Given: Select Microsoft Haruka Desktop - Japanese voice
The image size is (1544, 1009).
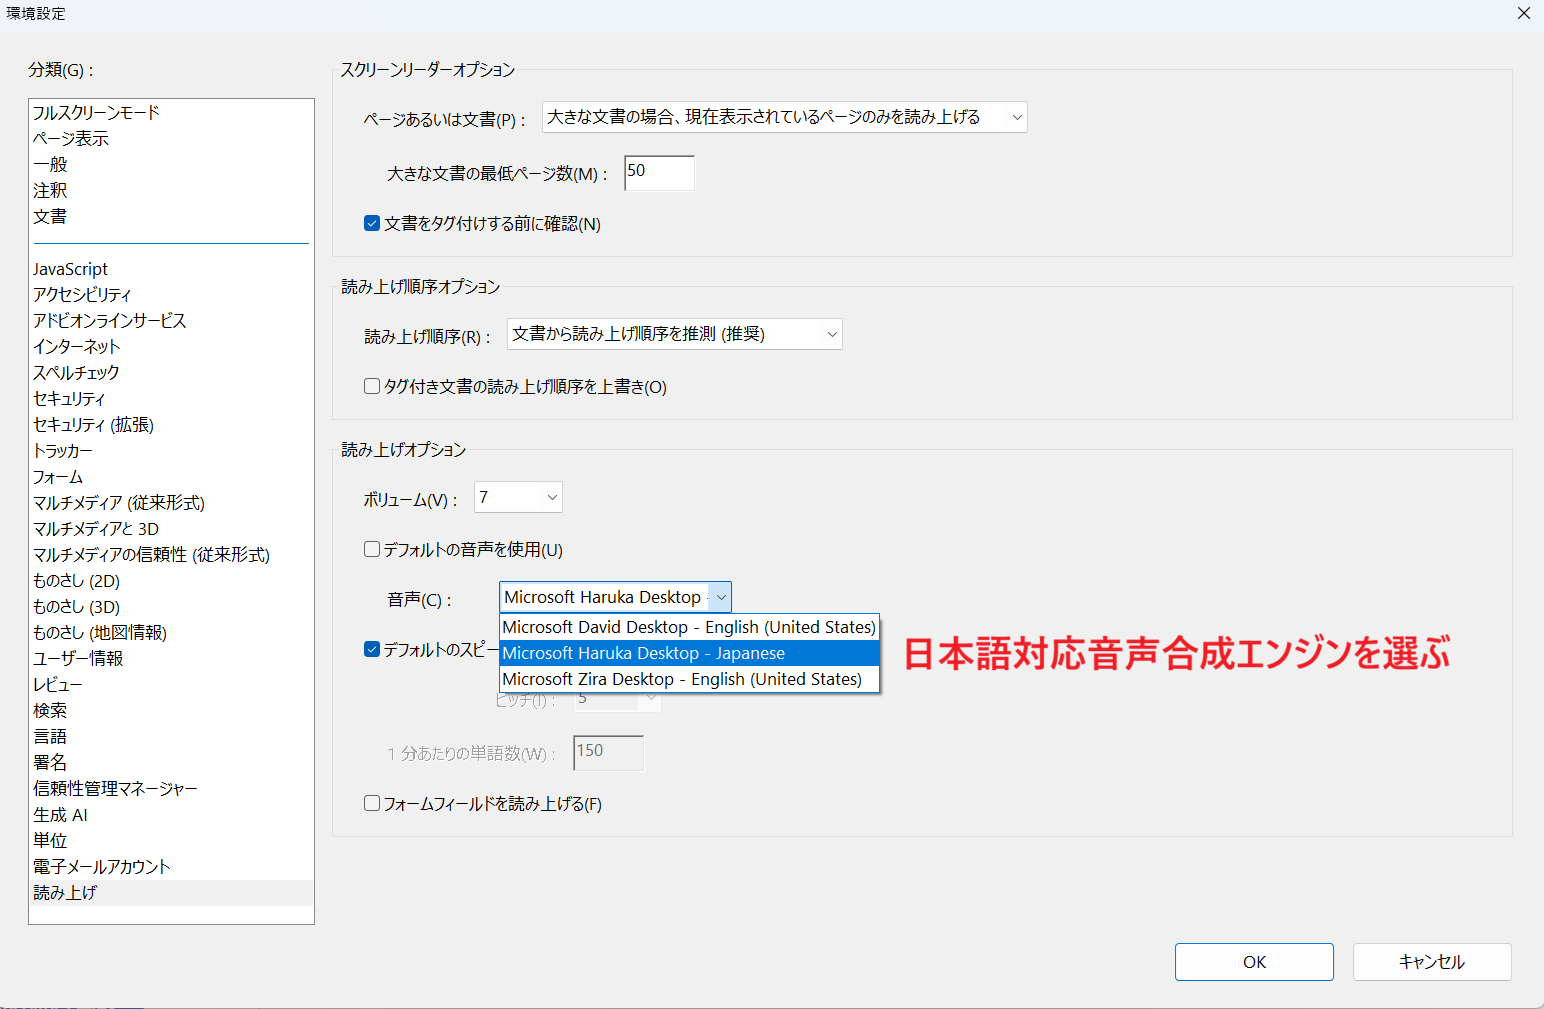Looking at the screenshot, I should [x=688, y=653].
